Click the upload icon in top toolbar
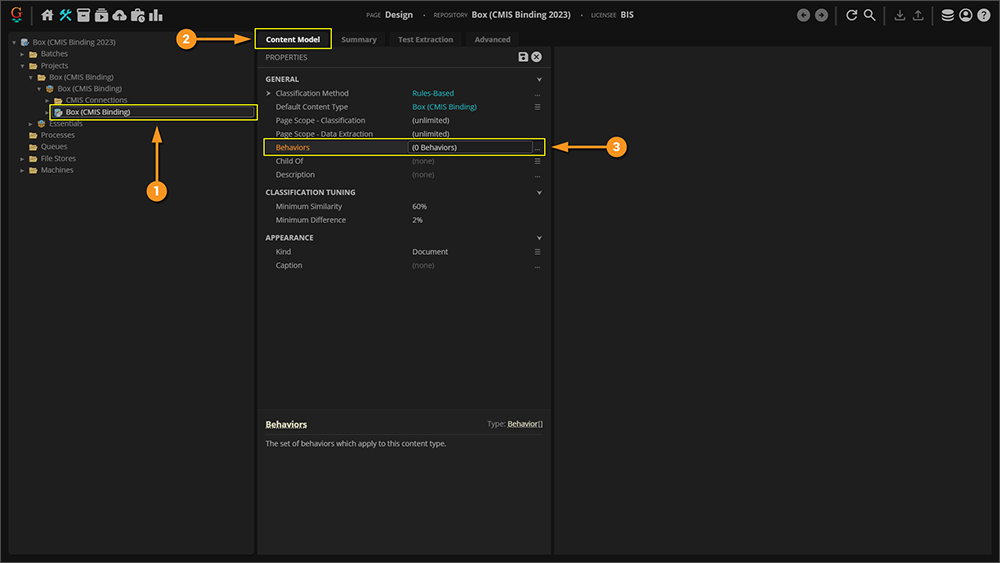The height and width of the screenshot is (563, 1000). click(x=917, y=15)
